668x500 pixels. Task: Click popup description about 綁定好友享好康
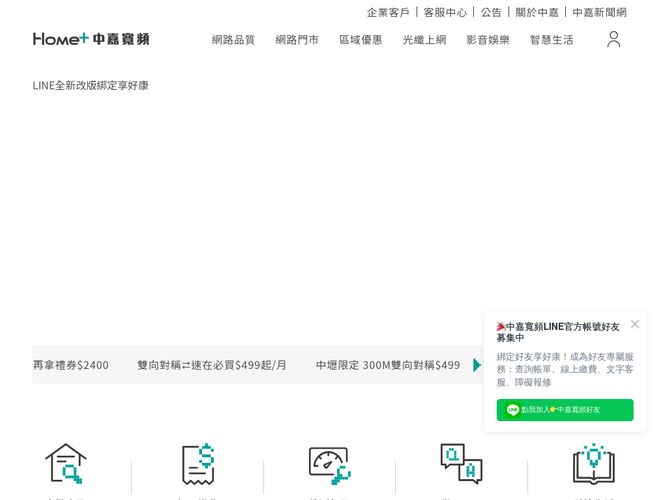(x=565, y=369)
